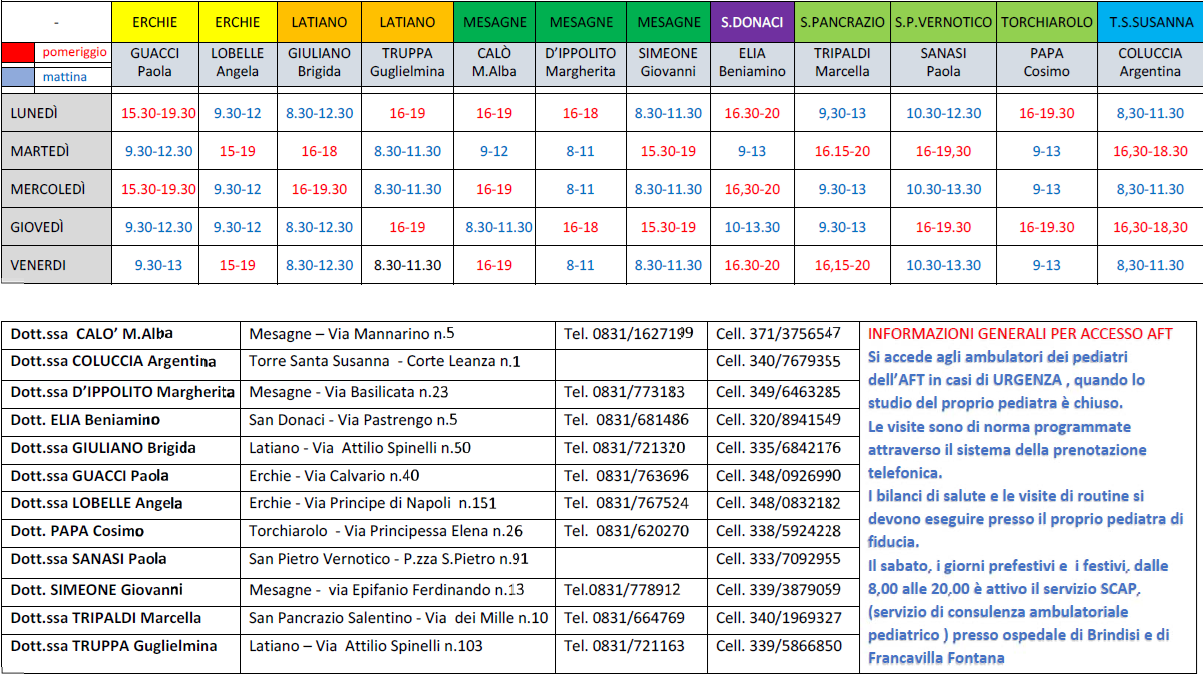Click address 'Erchie - Via Principe di Napoli n.151'
Screen dimensions: 1203x674
(372, 503)
